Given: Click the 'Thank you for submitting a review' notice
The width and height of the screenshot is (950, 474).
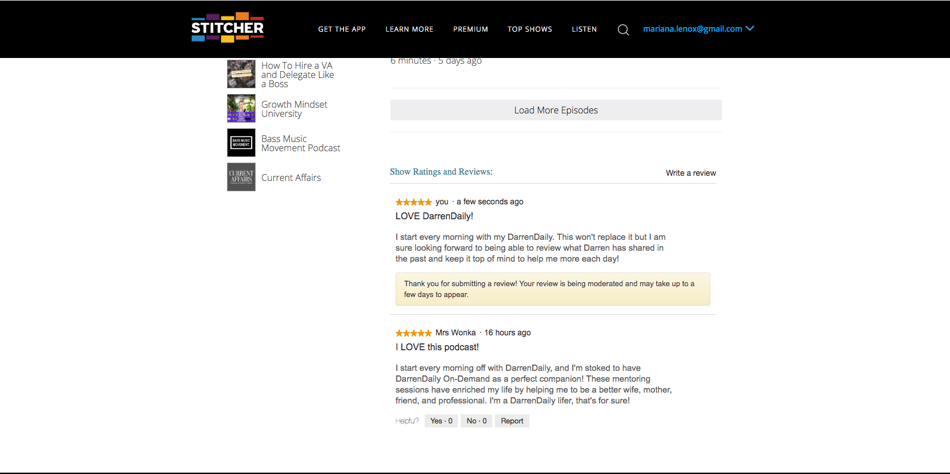Looking at the screenshot, I should point(553,289).
